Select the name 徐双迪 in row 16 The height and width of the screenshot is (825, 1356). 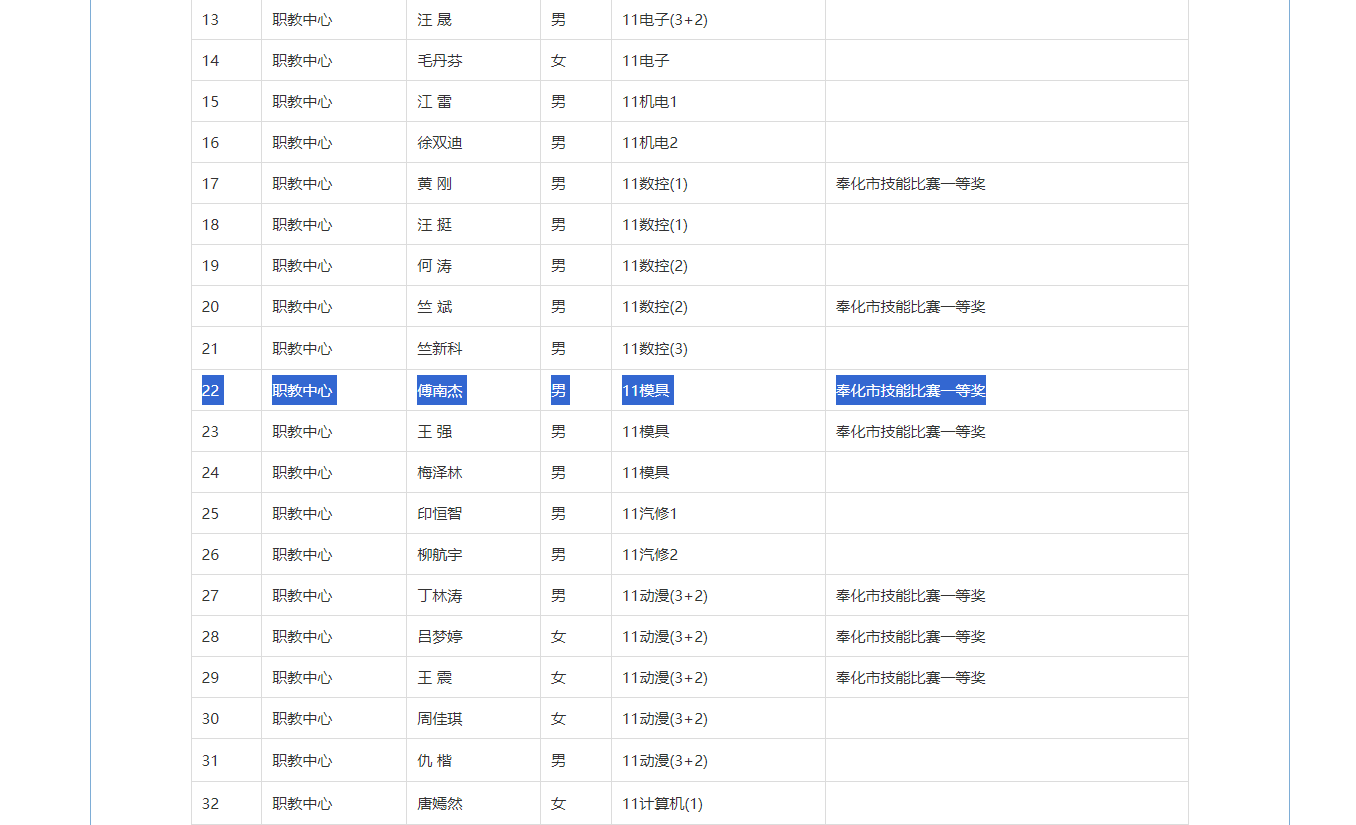440,143
